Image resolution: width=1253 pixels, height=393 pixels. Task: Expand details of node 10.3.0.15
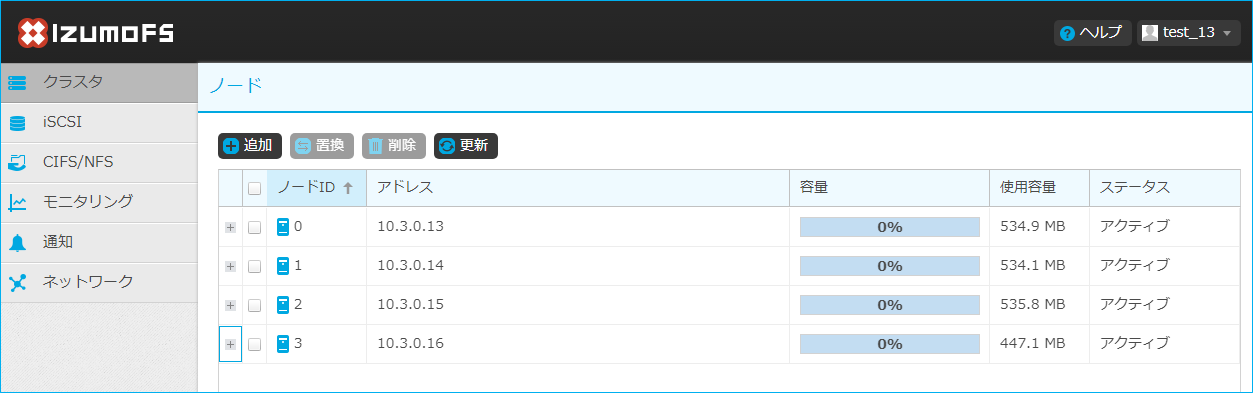coord(230,305)
